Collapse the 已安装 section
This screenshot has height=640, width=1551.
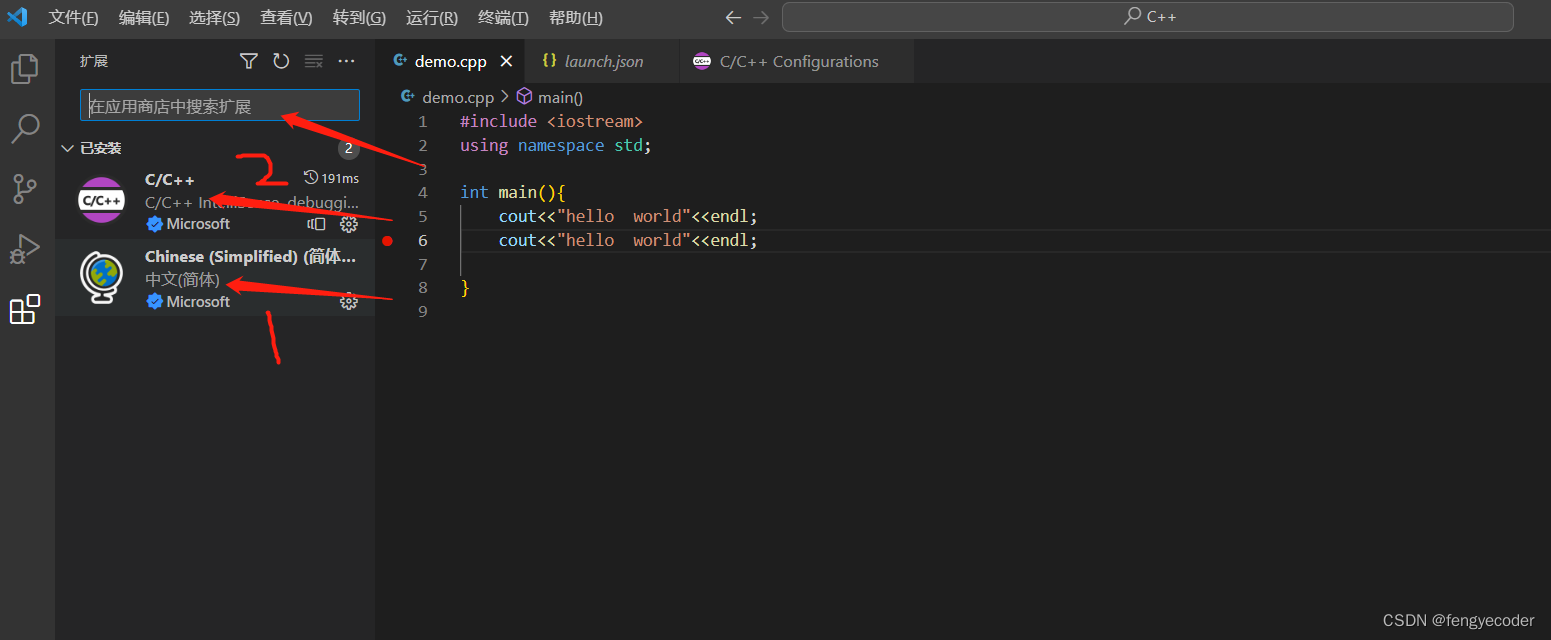click(67, 148)
